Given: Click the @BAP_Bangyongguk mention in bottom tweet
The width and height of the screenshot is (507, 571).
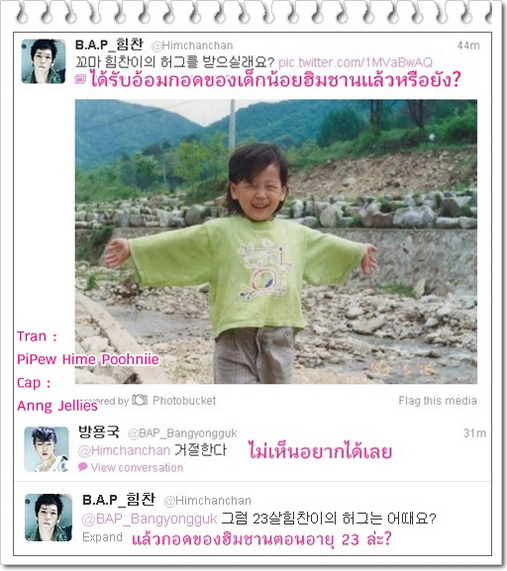Looking at the screenshot, I should click(x=150, y=519).
